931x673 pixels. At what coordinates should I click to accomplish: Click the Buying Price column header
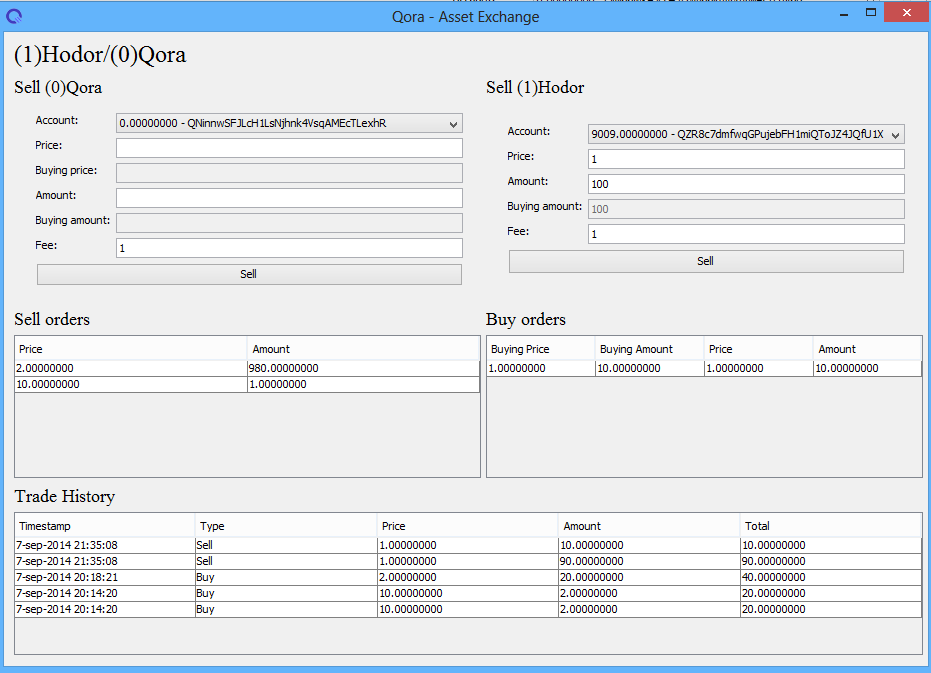click(541, 349)
